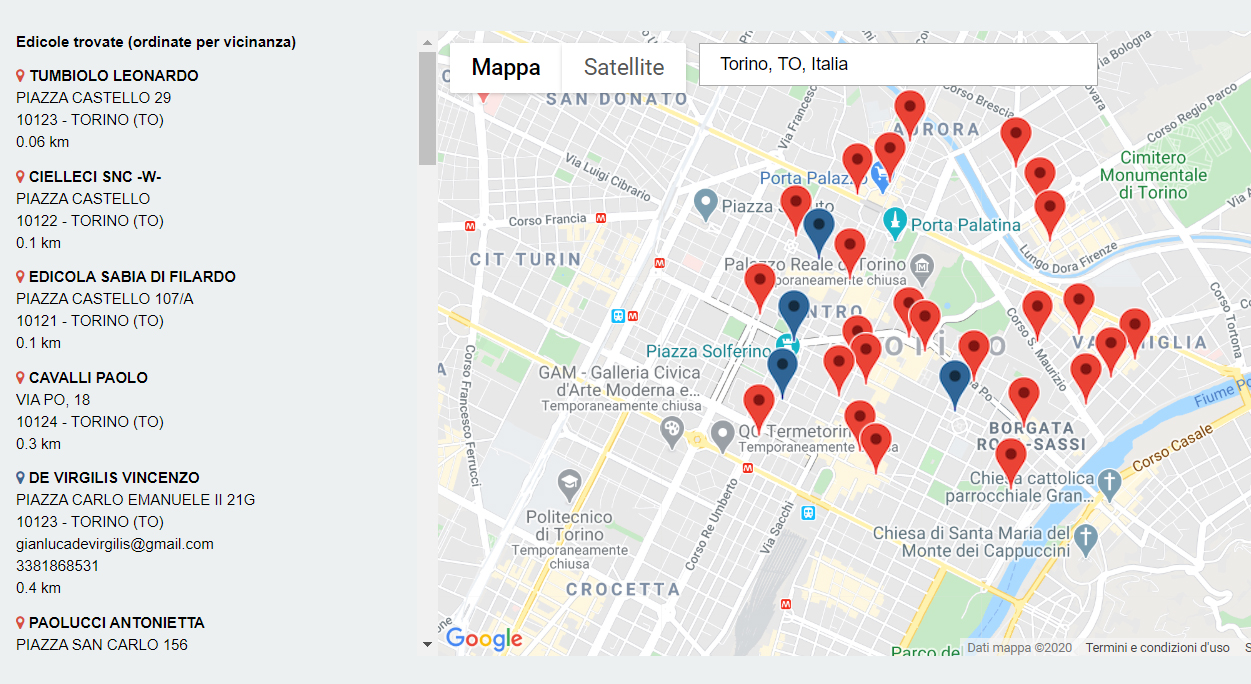Click the red marker above the Aurora label
This screenshot has height=684, width=1251.
coord(909,108)
